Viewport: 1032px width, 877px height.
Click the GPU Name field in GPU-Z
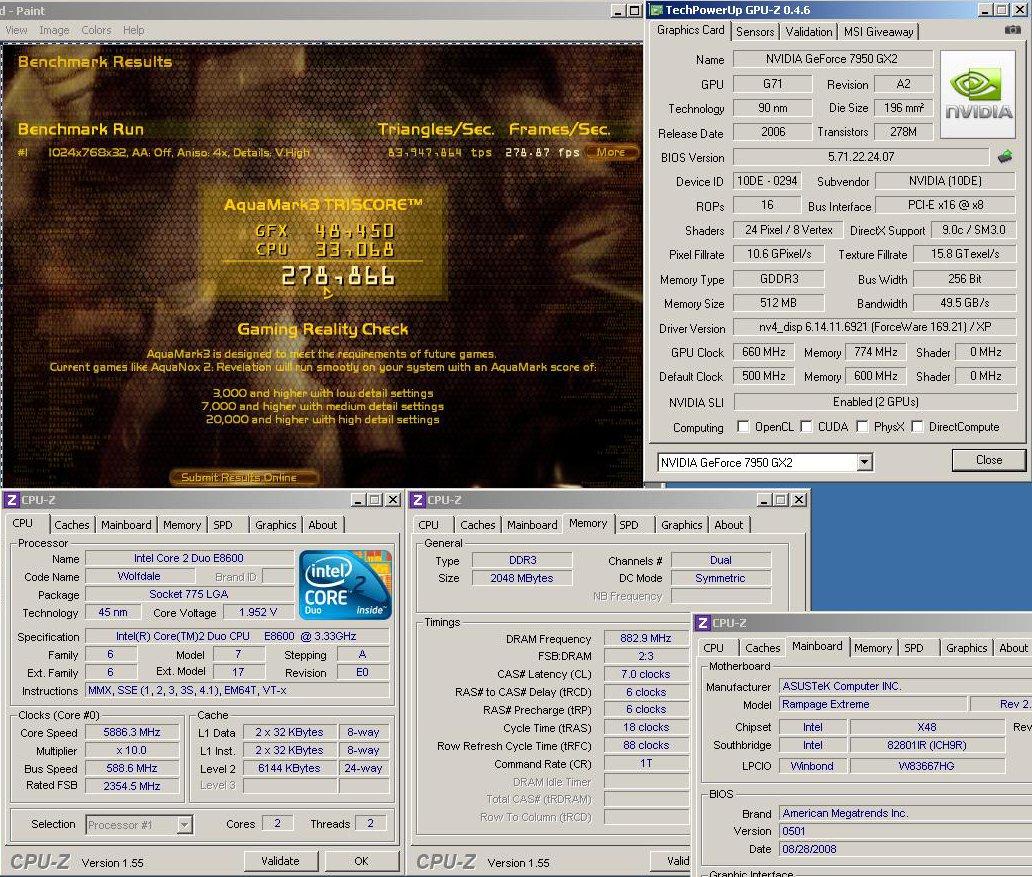832,59
